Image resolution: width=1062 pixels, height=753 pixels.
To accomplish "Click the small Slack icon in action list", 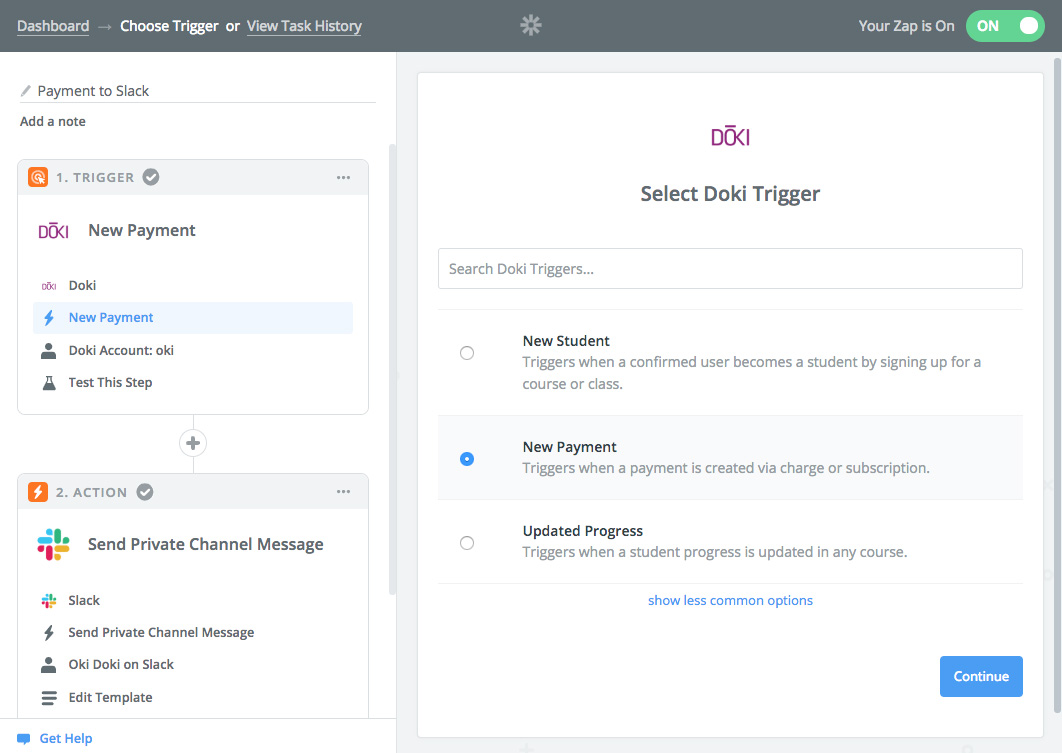I will point(49,601).
